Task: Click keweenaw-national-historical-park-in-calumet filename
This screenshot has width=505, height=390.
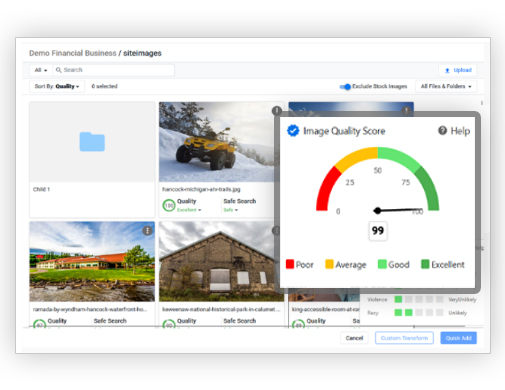Action: coord(221,309)
